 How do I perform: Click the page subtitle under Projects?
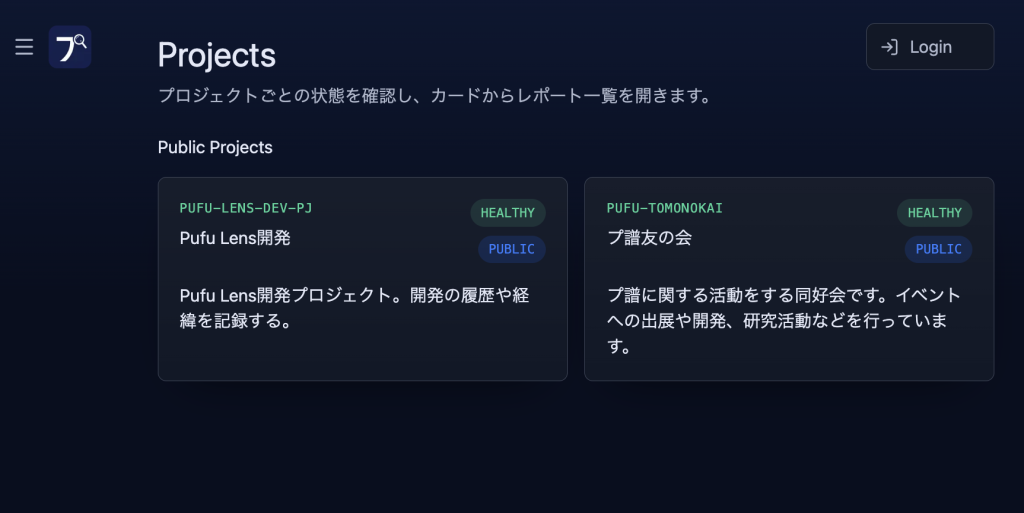(x=434, y=96)
